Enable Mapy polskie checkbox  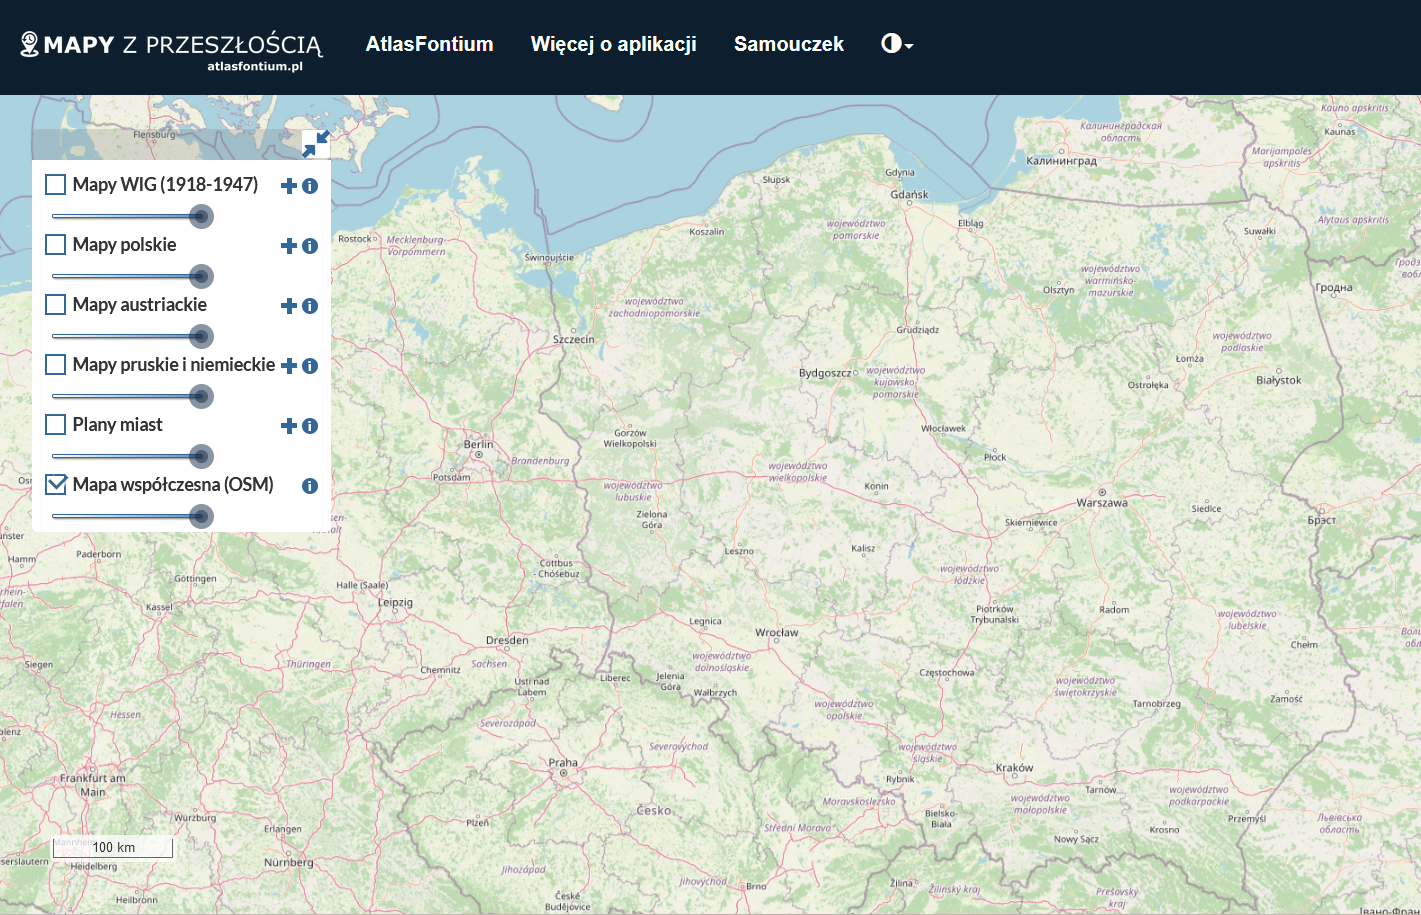56,245
